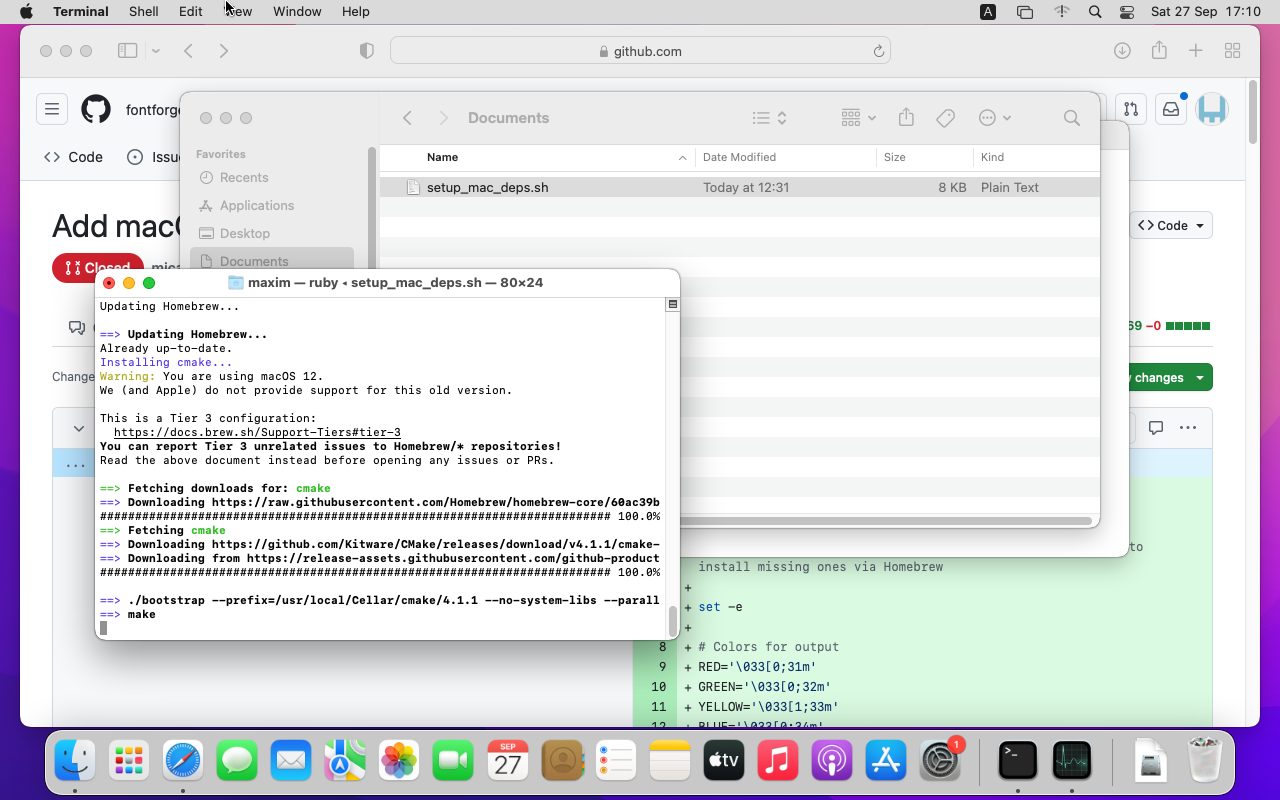
Task: Open GitHub notifications inbox icon
Action: pos(1170,109)
